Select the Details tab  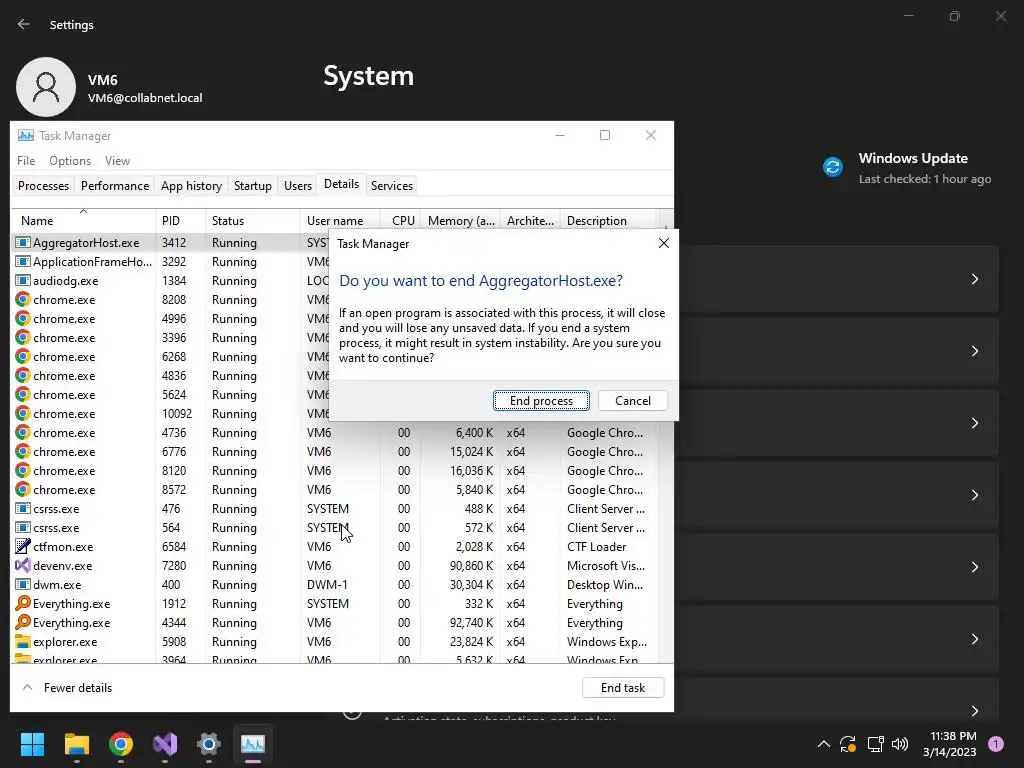tap(342, 184)
